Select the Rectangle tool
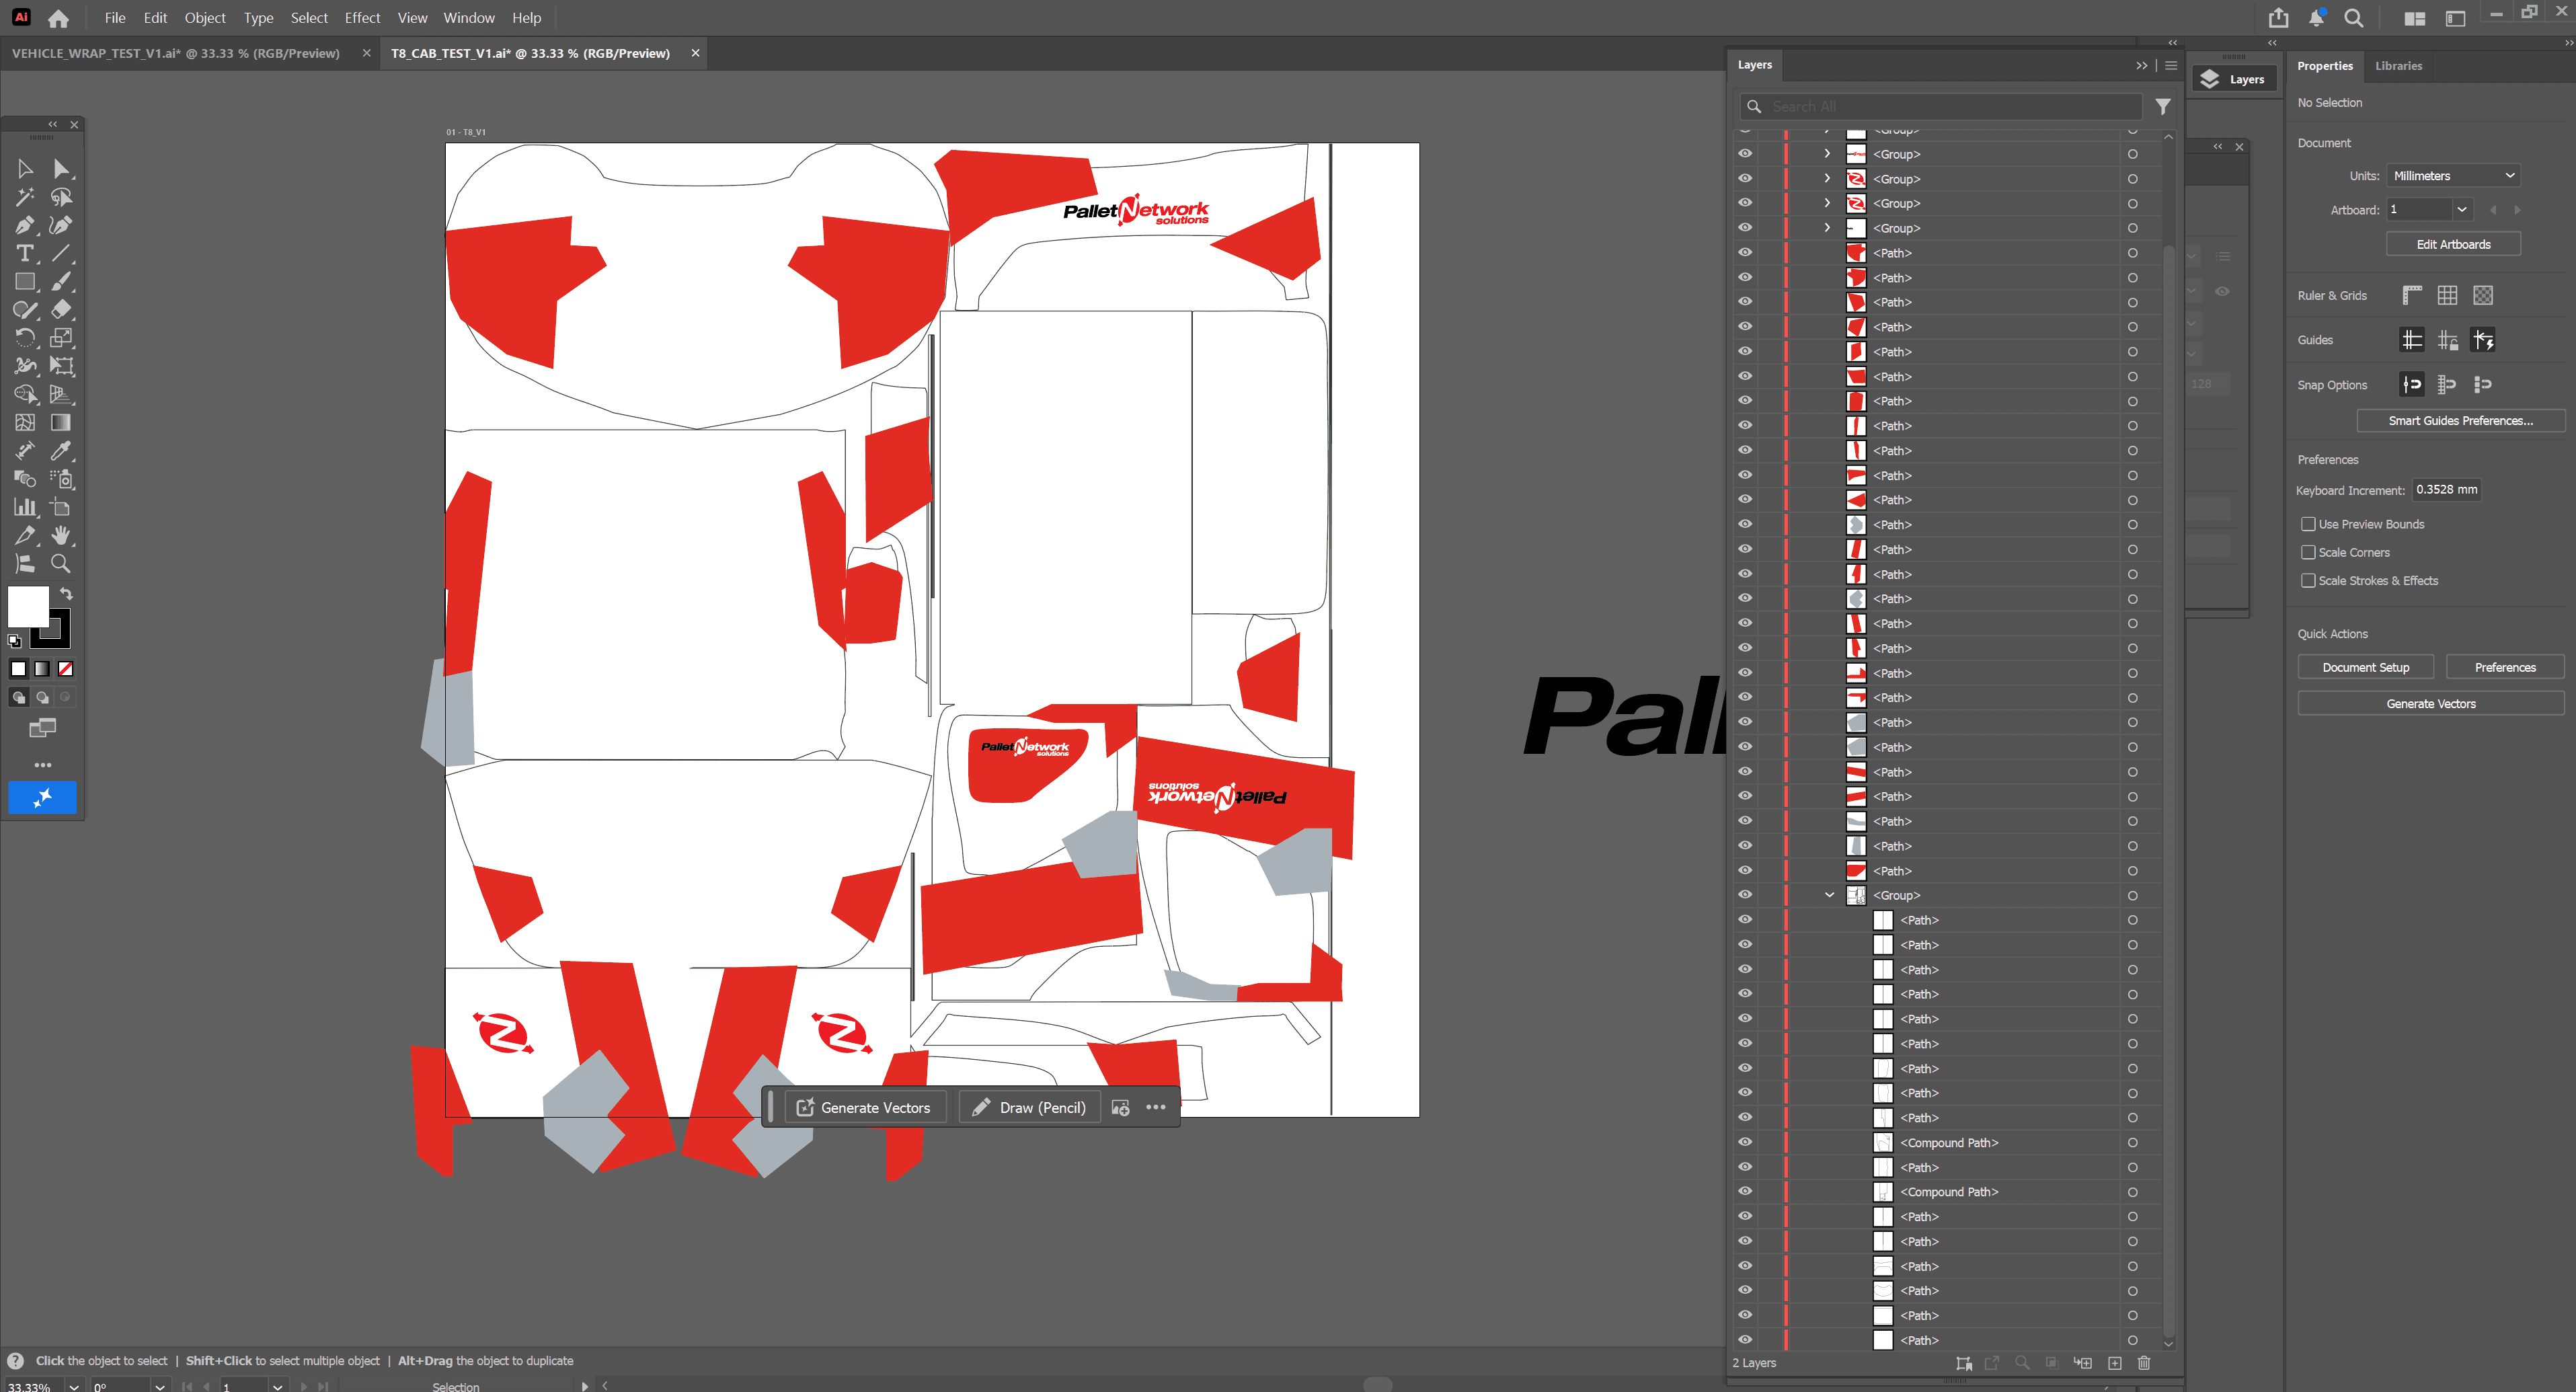 tap(24, 282)
